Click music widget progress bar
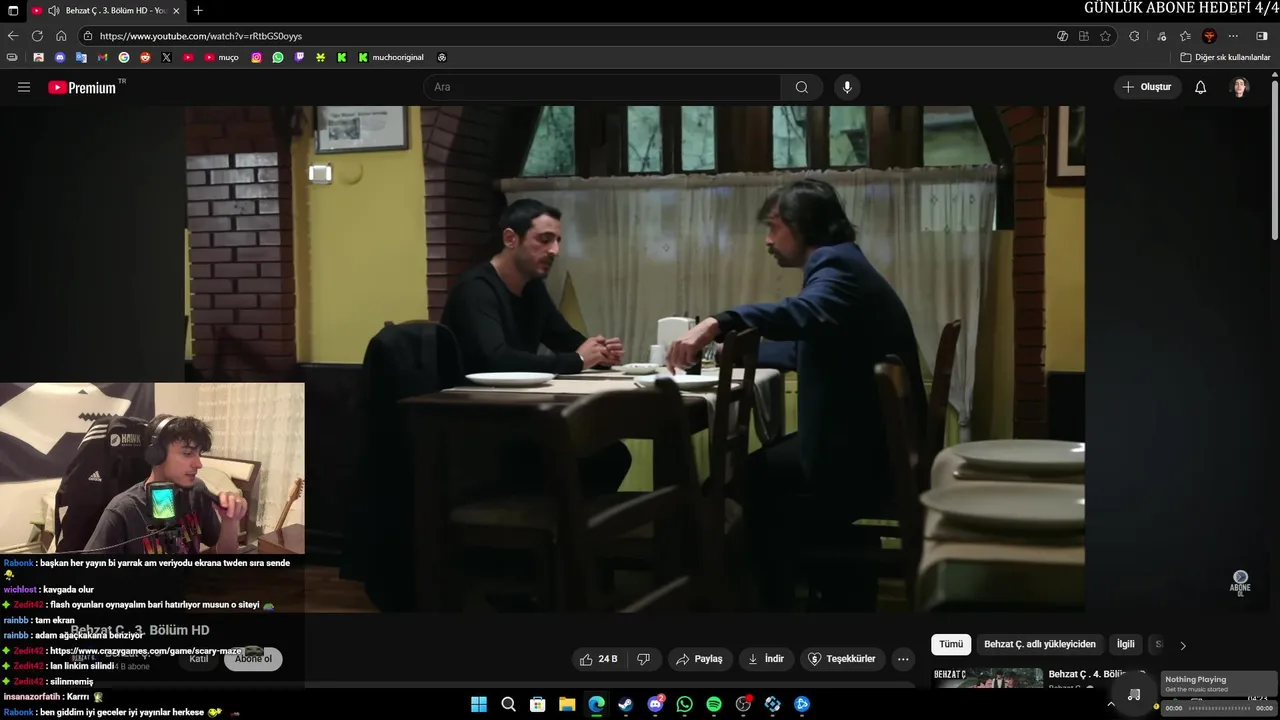Viewport: 1280px width, 720px height. pos(1220,708)
